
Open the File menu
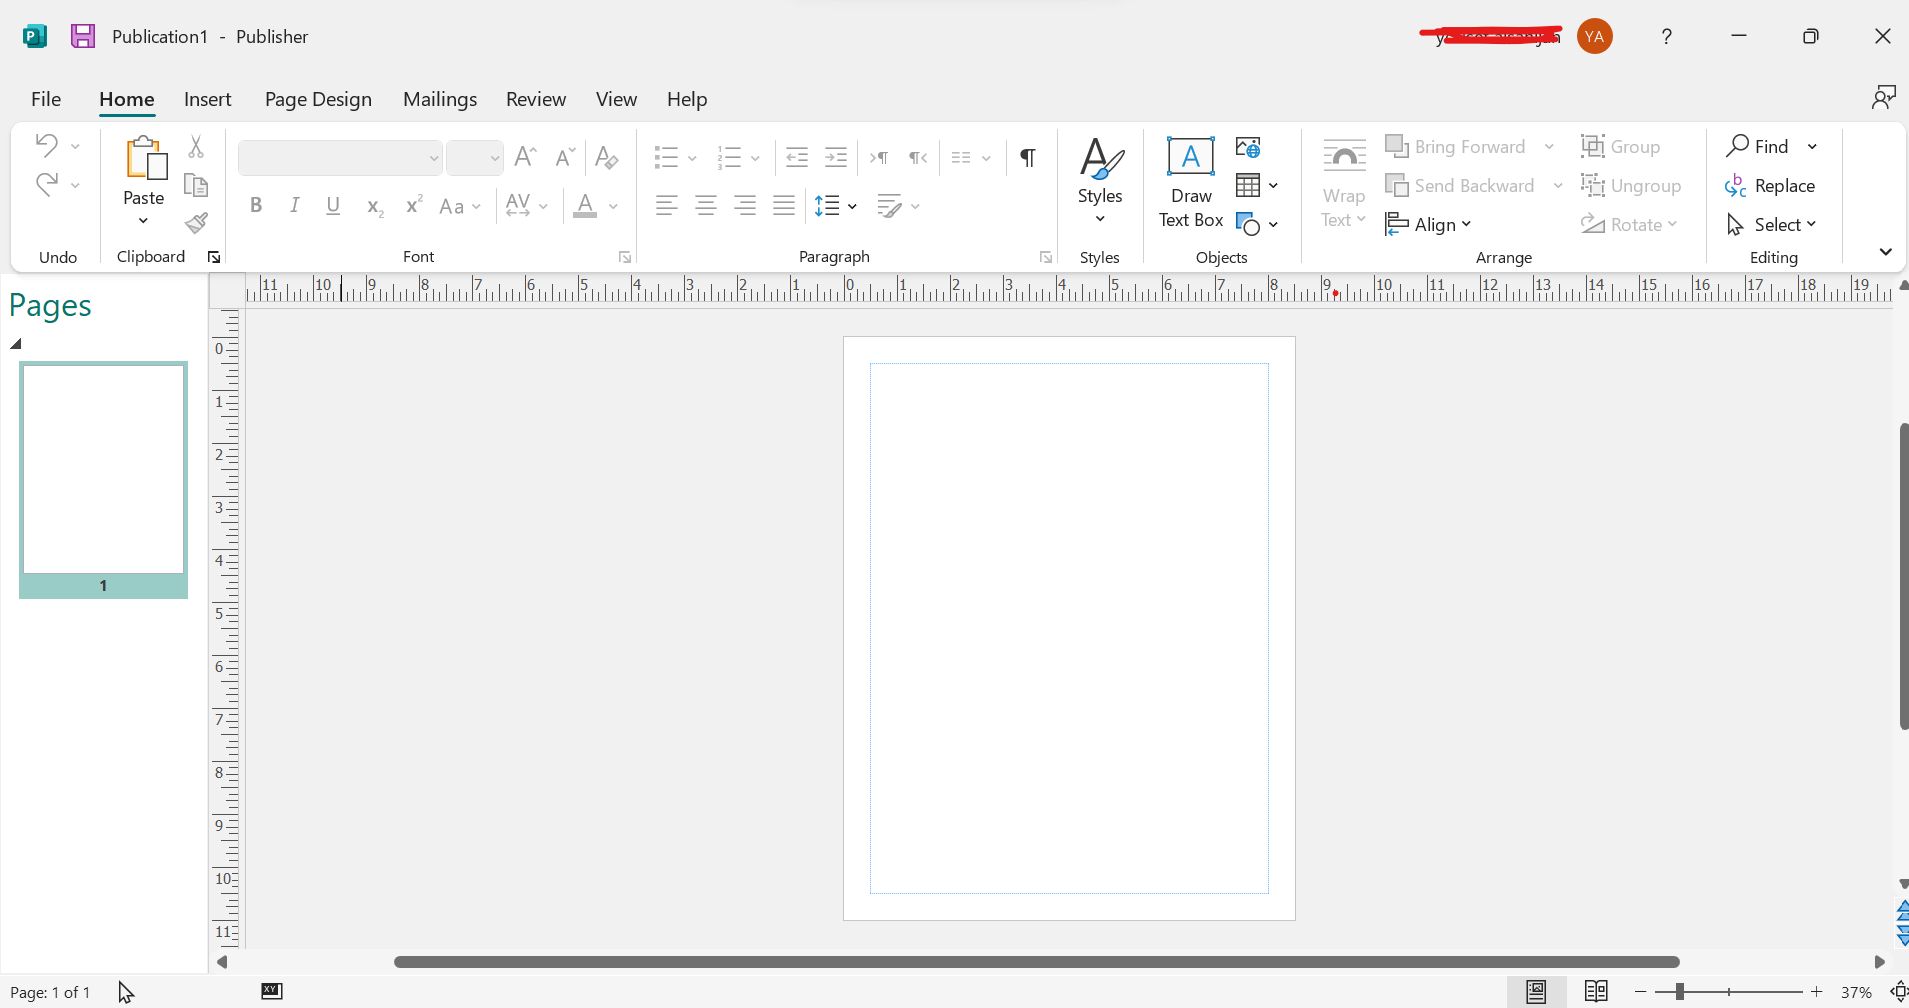46,99
